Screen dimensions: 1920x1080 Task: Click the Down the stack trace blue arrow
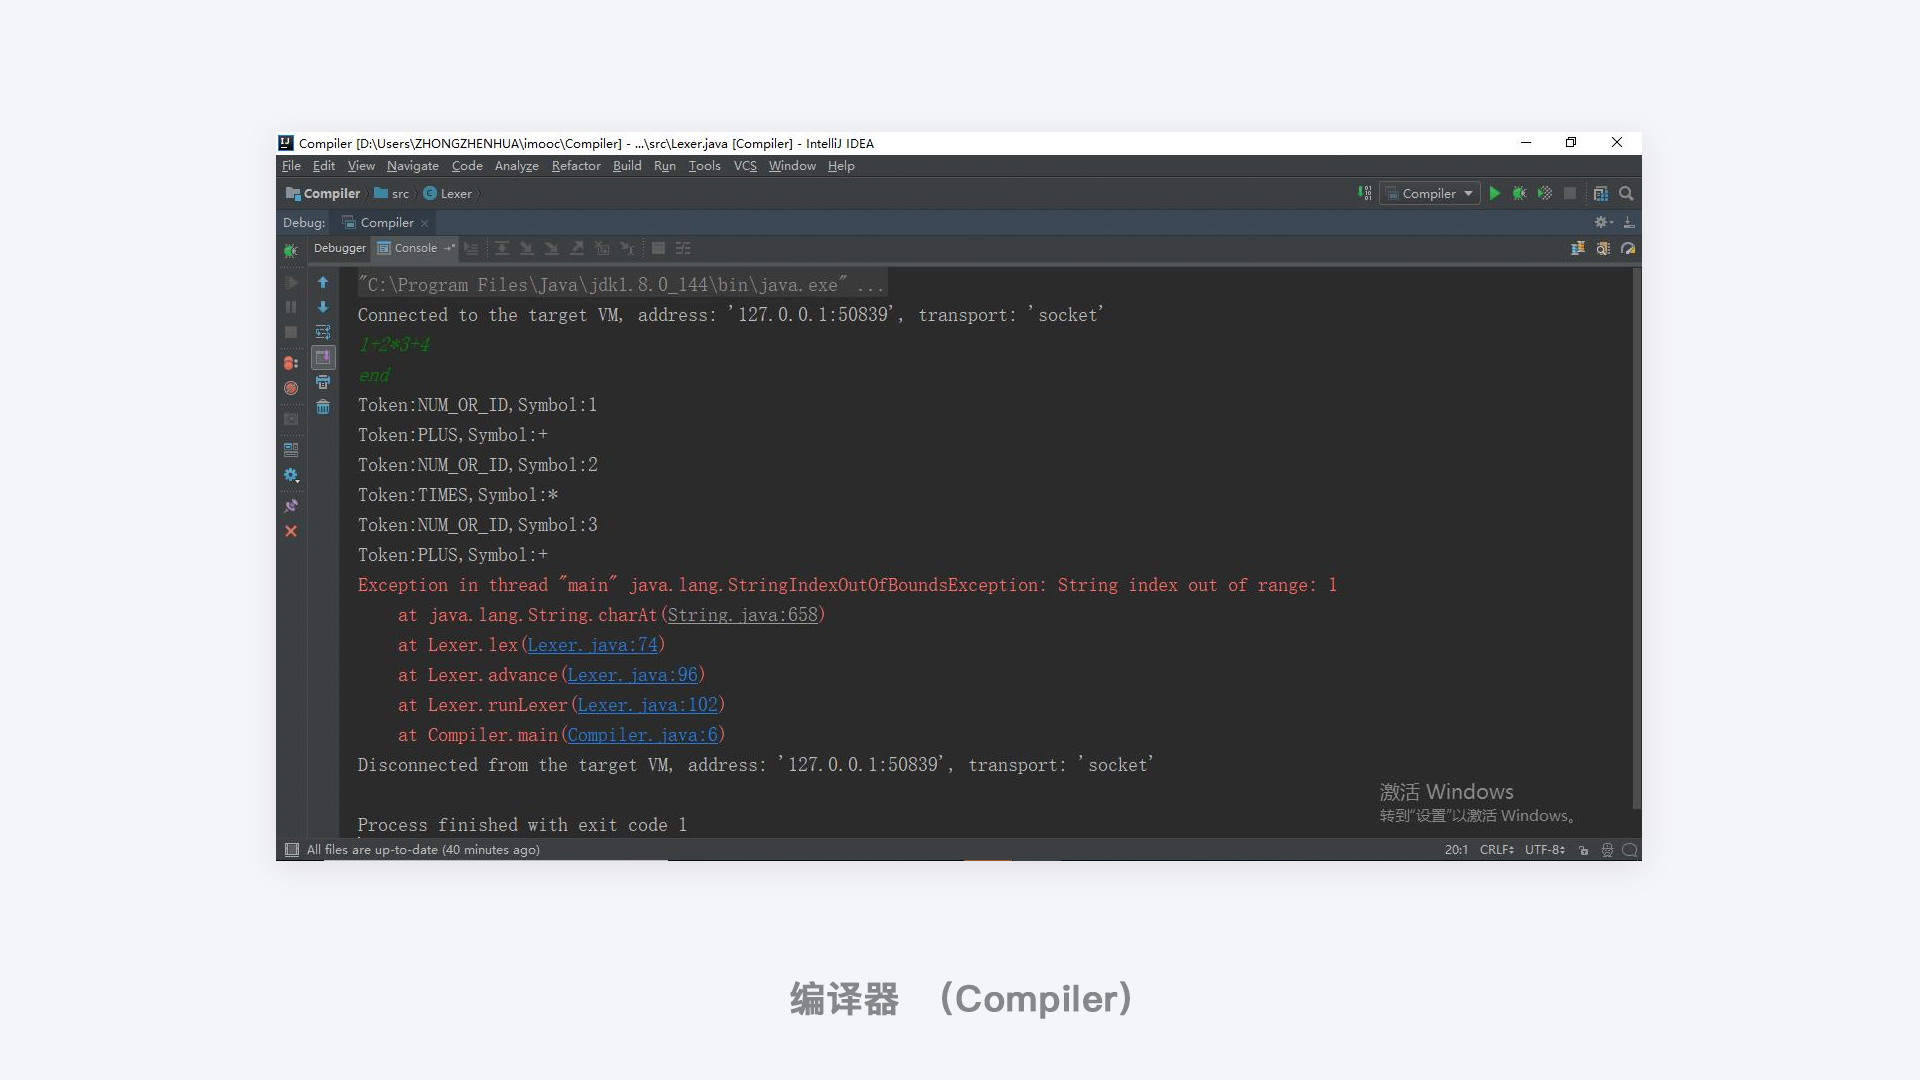click(x=323, y=307)
